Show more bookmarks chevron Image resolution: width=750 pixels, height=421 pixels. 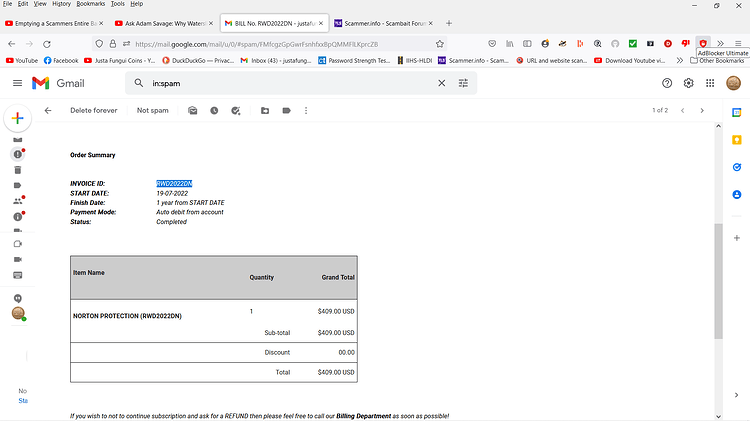click(680, 61)
